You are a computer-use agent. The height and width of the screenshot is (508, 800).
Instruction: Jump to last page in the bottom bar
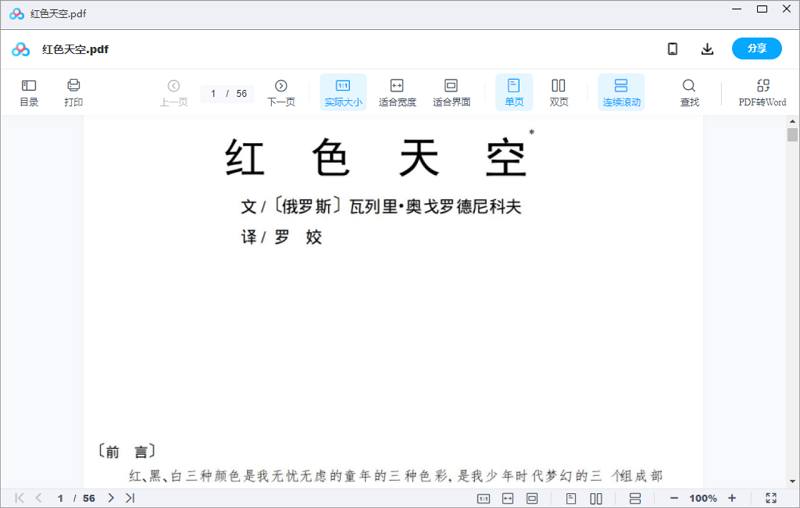click(x=130, y=498)
